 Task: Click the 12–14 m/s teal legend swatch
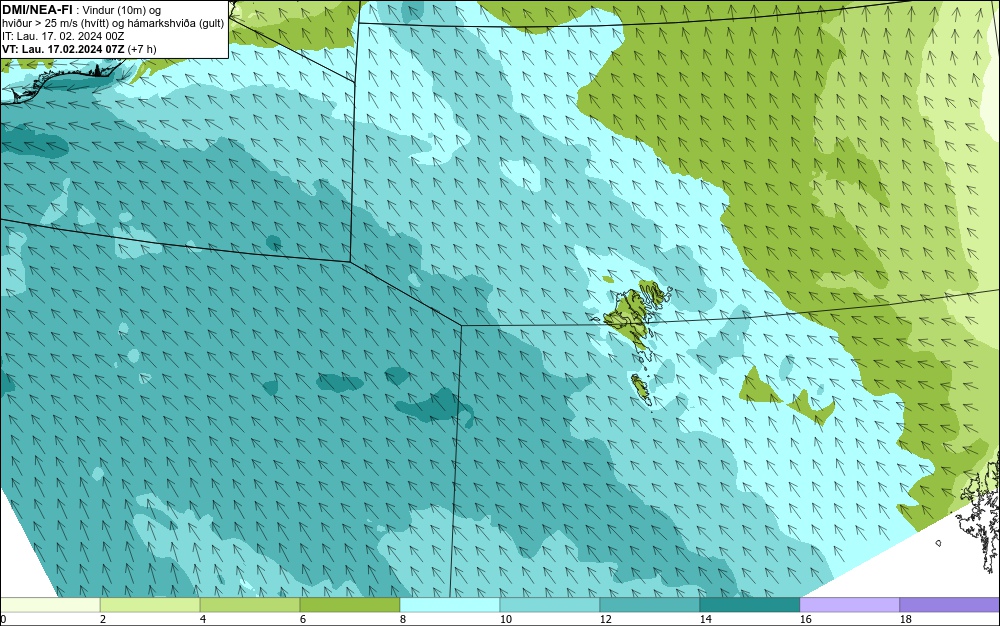(650, 605)
